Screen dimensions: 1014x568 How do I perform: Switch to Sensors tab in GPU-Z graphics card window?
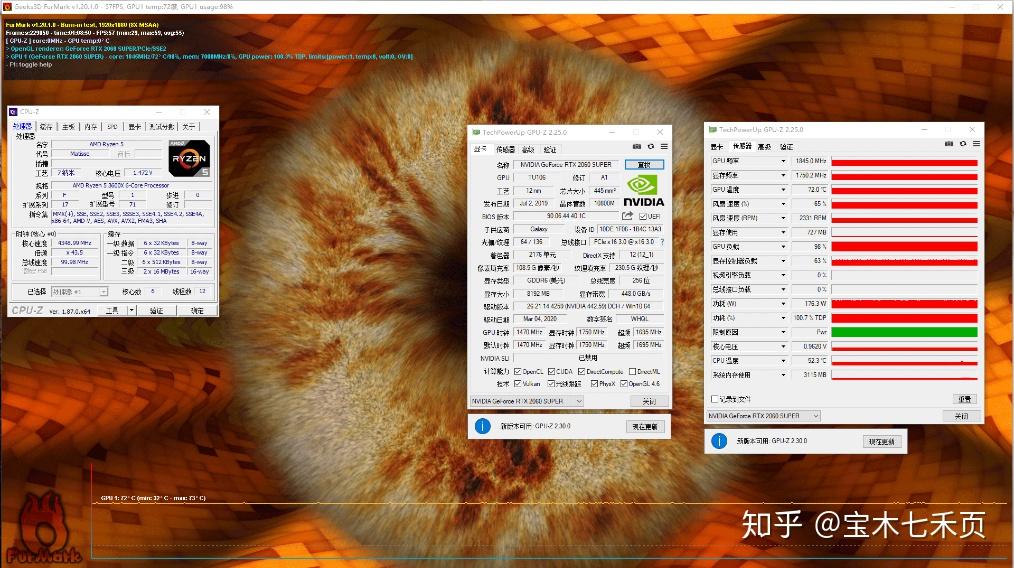point(505,149)
